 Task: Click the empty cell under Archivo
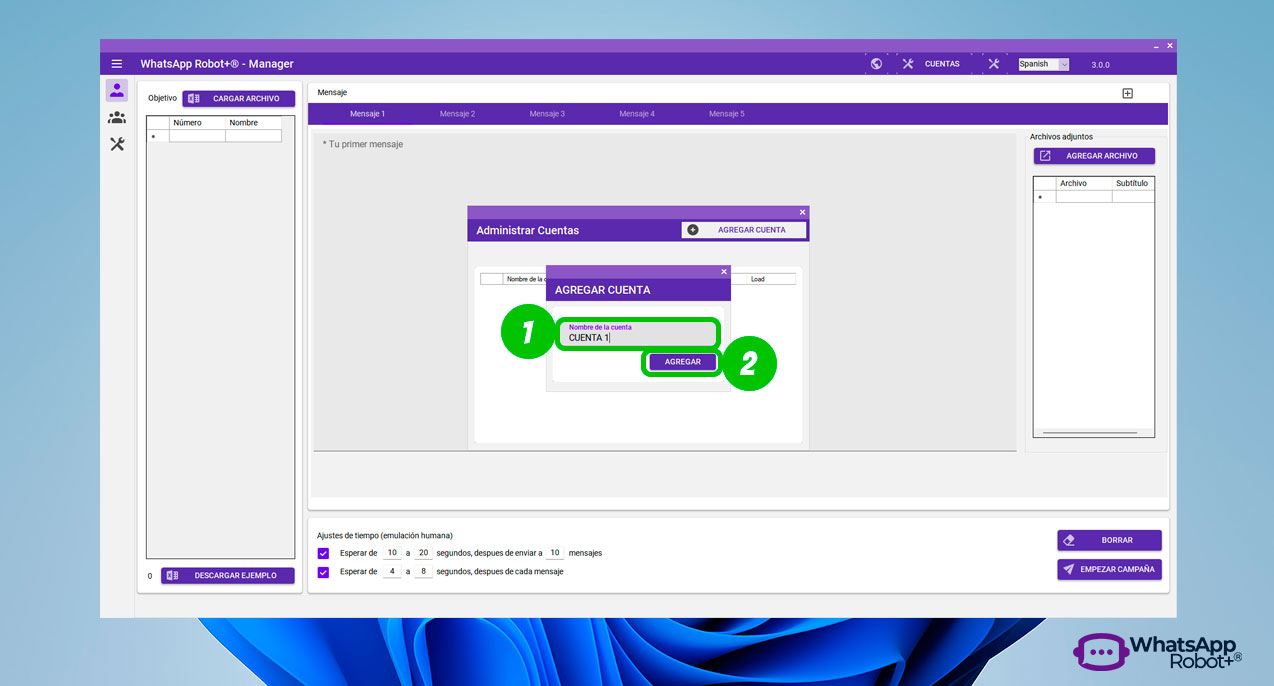click(x=1084, y=197)
